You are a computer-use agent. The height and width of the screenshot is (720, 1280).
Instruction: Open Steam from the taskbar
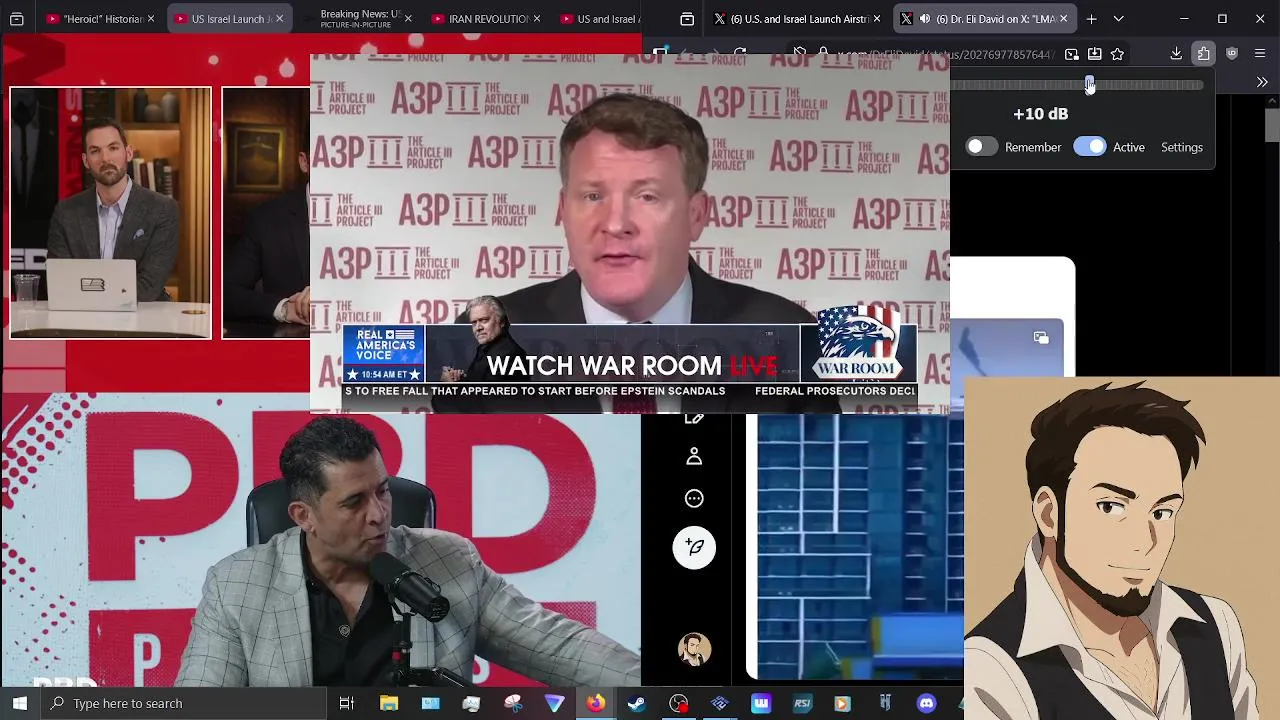[637, 703]
